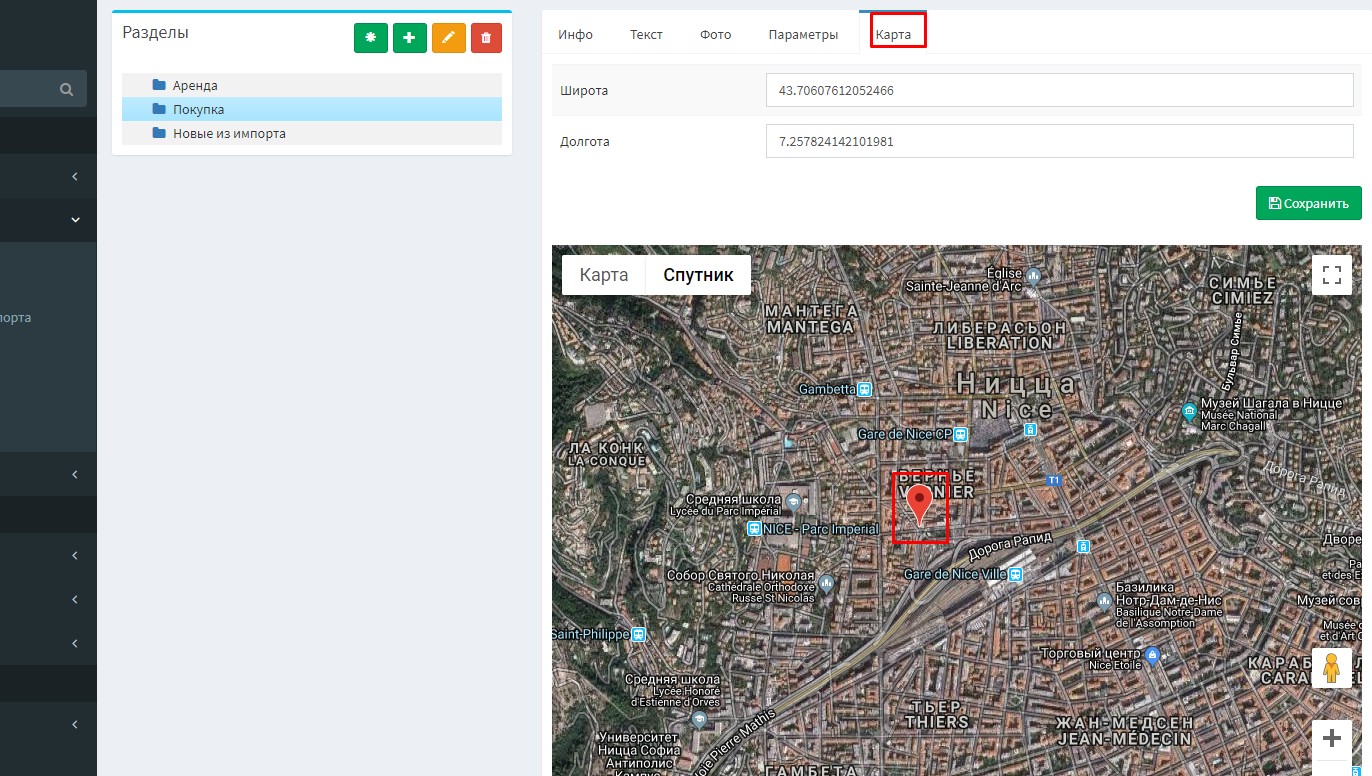Delete the section using the red trash button
Screen dimensions: 1372x776
(x=486, y=38)
